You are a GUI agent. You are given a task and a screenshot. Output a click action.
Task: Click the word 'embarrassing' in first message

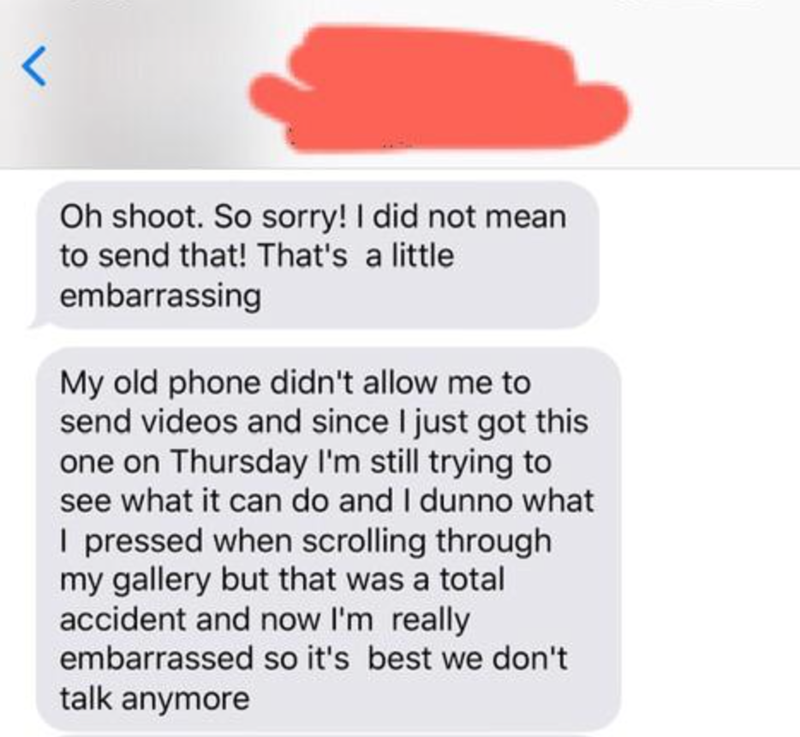[x=161, y=296]
